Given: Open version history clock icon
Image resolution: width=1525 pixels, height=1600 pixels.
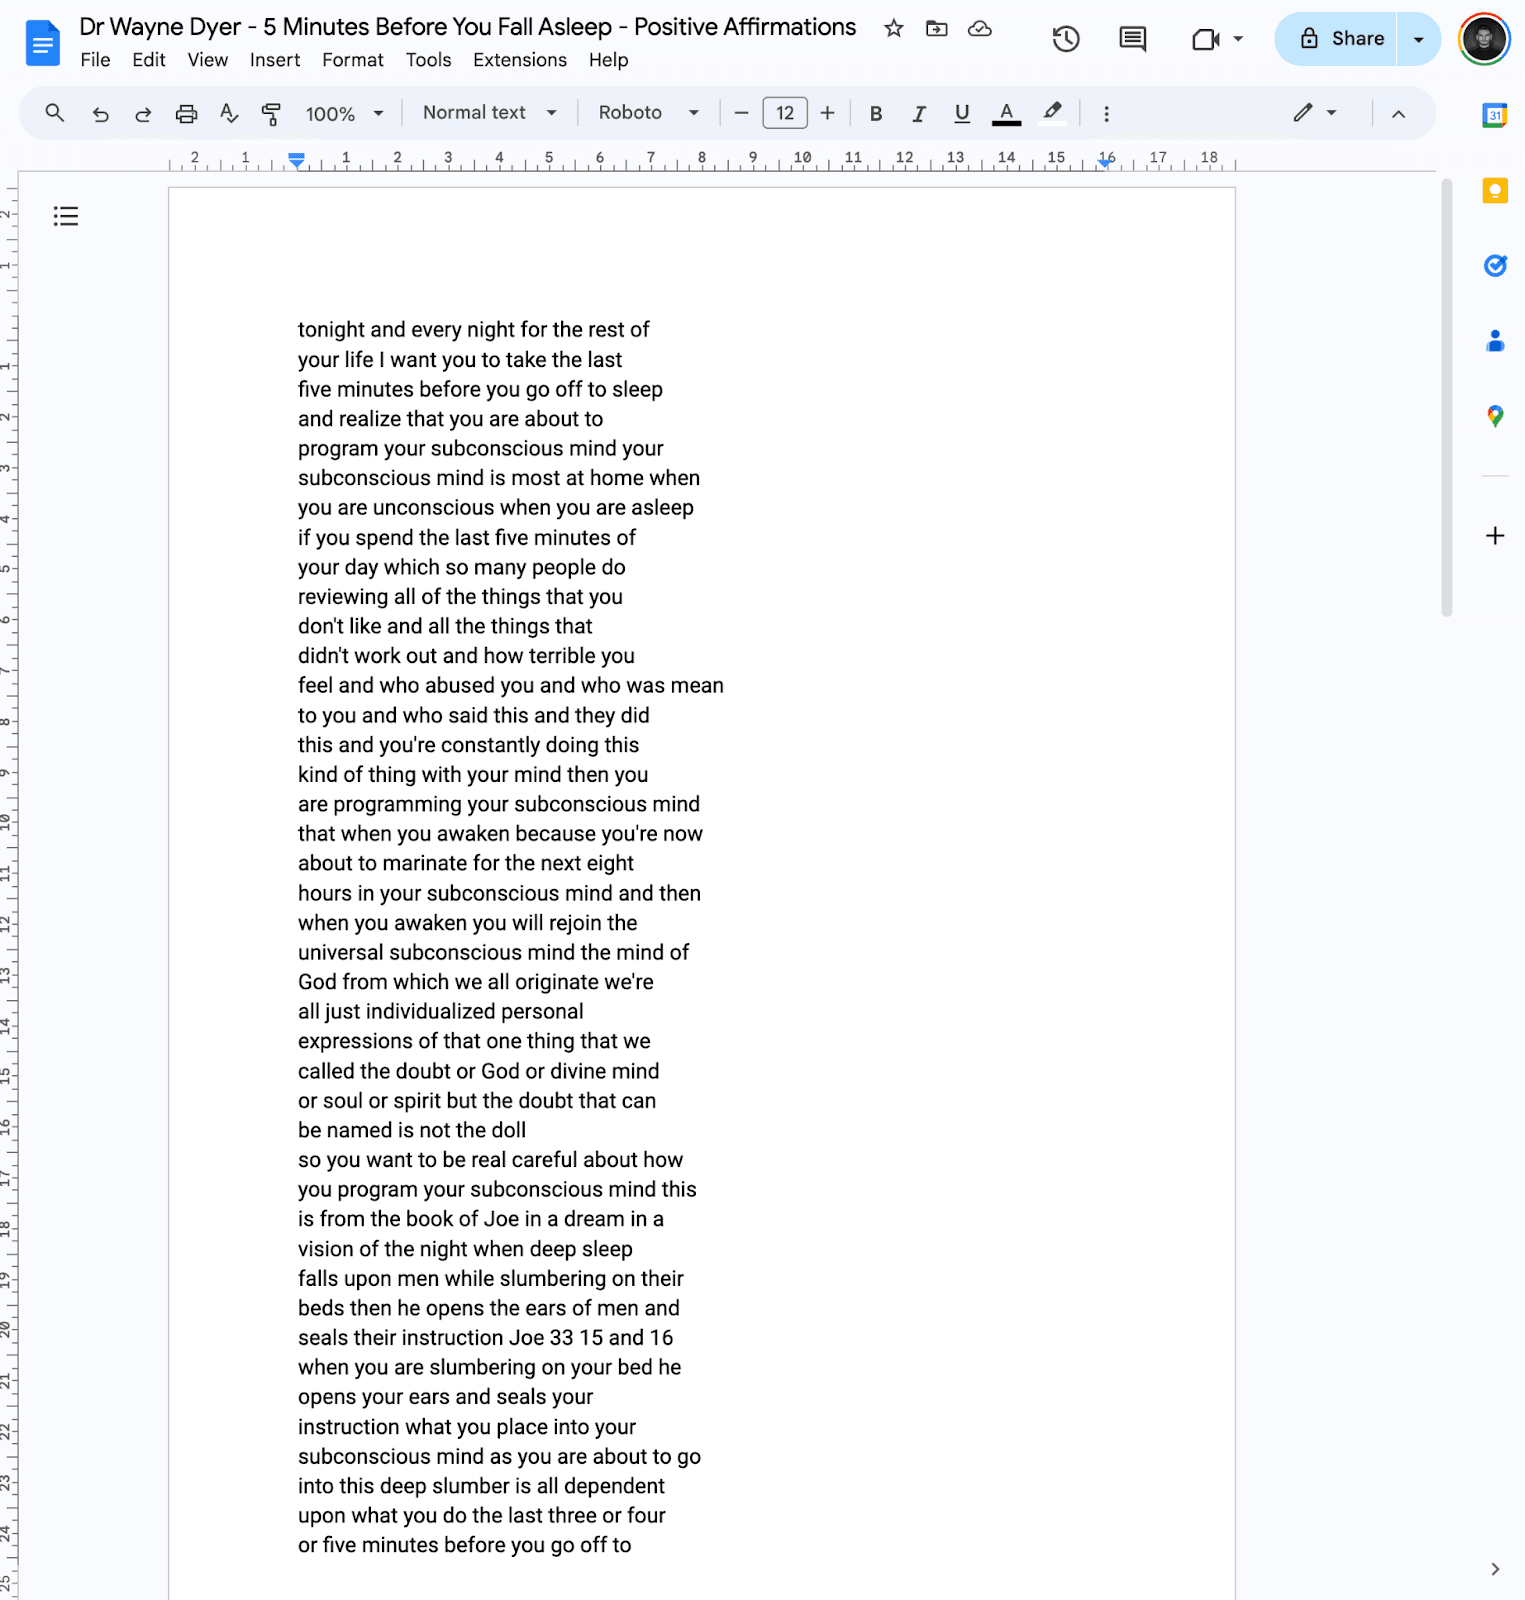Looking at the screenshot, I should (1066, 39).
